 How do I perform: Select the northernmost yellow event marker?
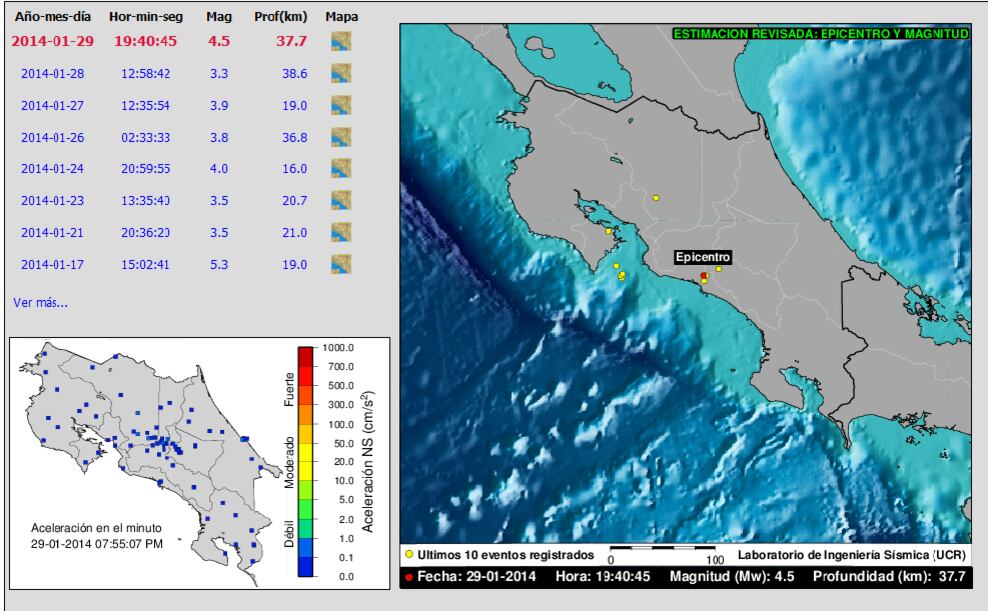tap(656, 198)
